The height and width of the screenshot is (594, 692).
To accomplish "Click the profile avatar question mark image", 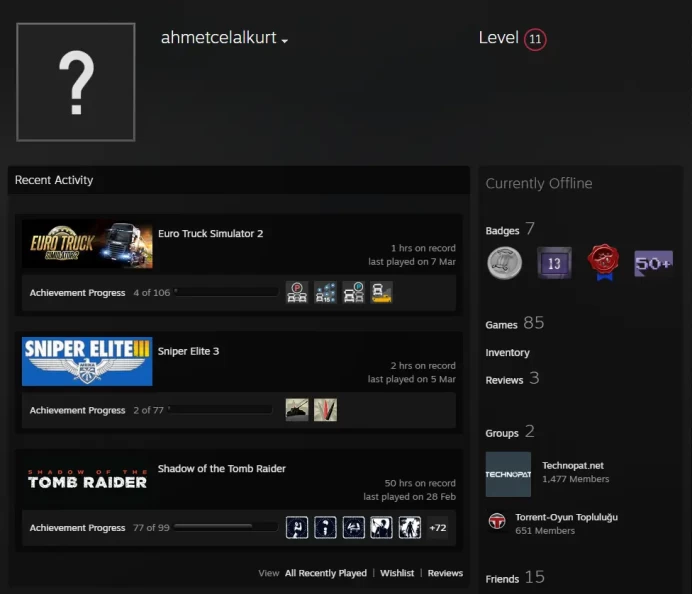I will click(x=76, y=82).
